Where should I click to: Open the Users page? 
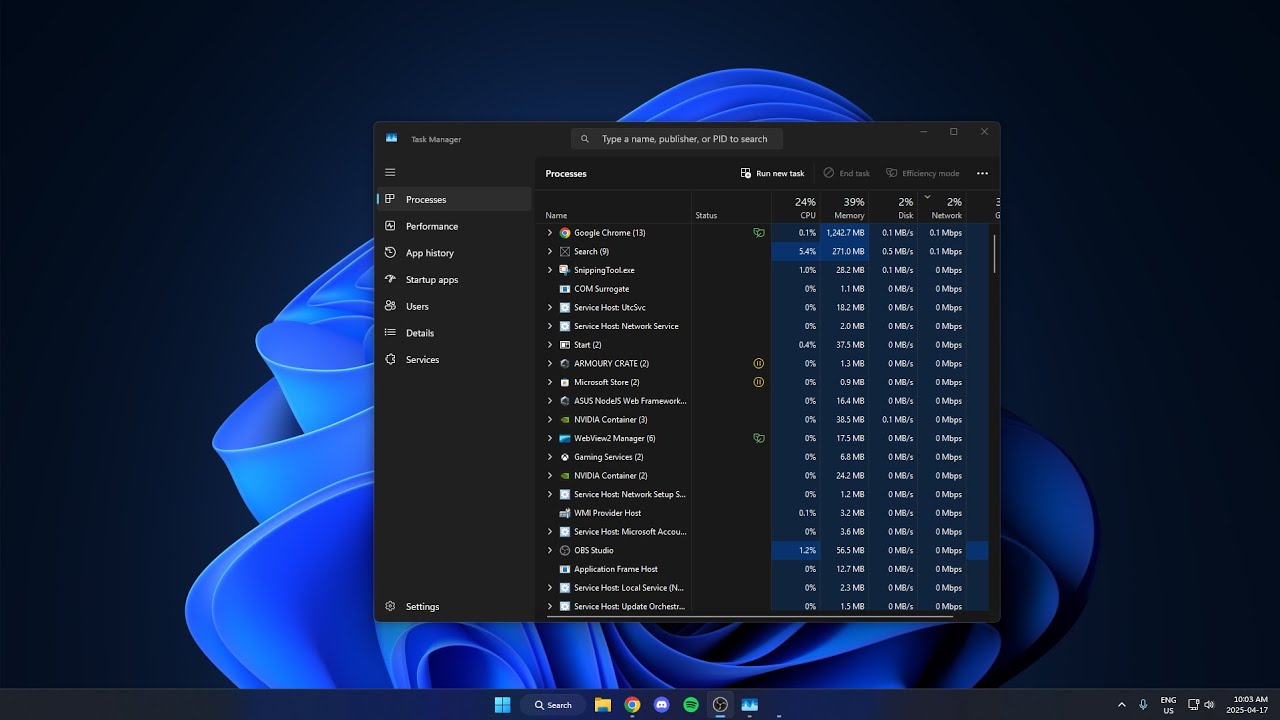click(x=454, y=306)
